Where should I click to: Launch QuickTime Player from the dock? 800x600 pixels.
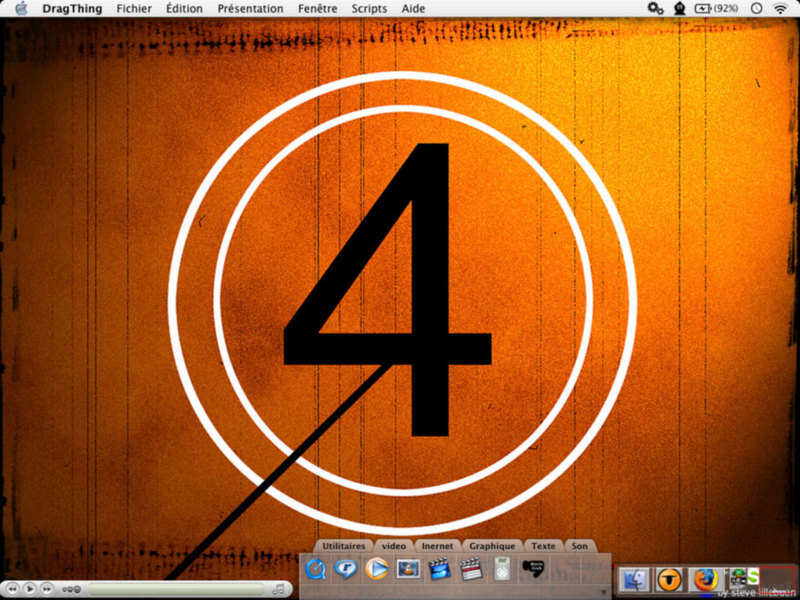(316, 569)
